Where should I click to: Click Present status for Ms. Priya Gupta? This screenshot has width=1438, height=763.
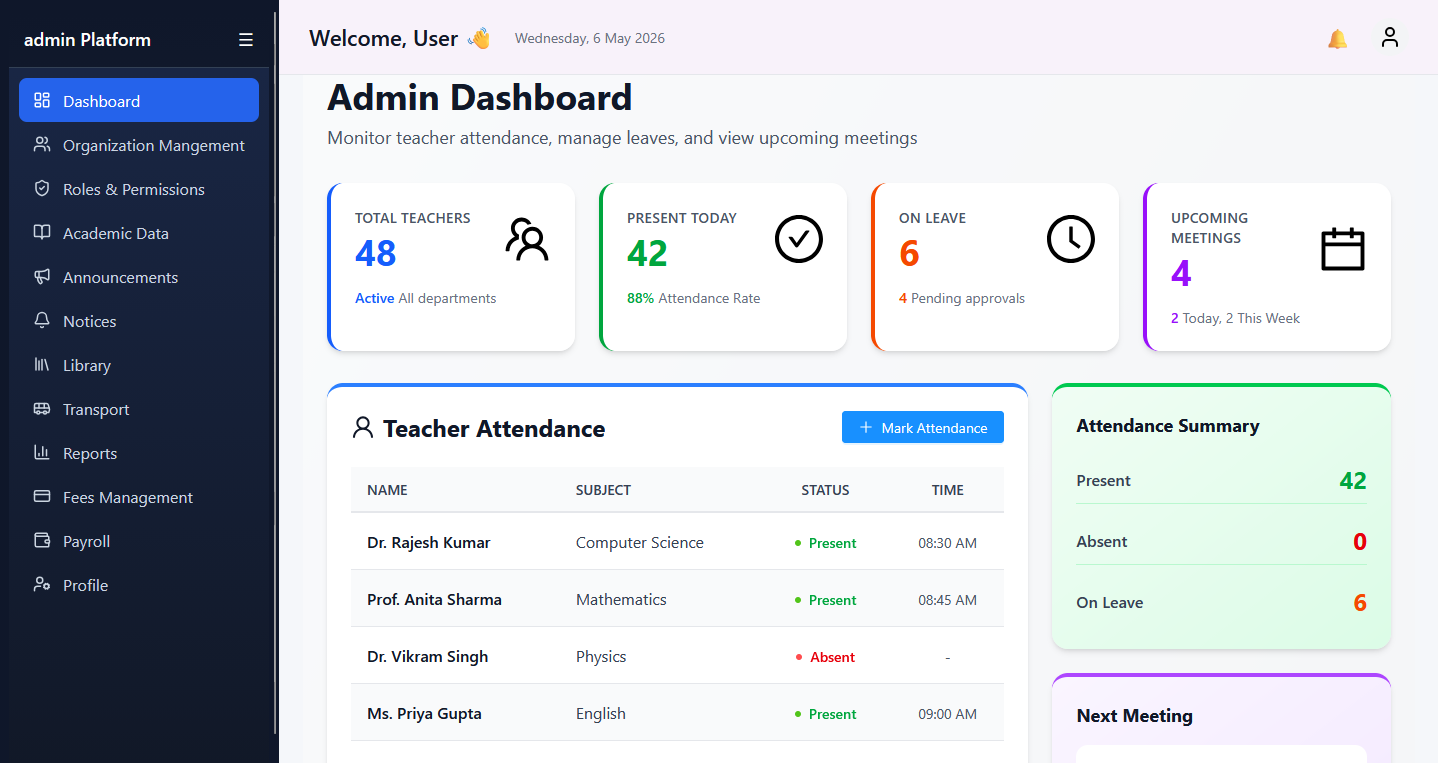[x=826, y=714]
